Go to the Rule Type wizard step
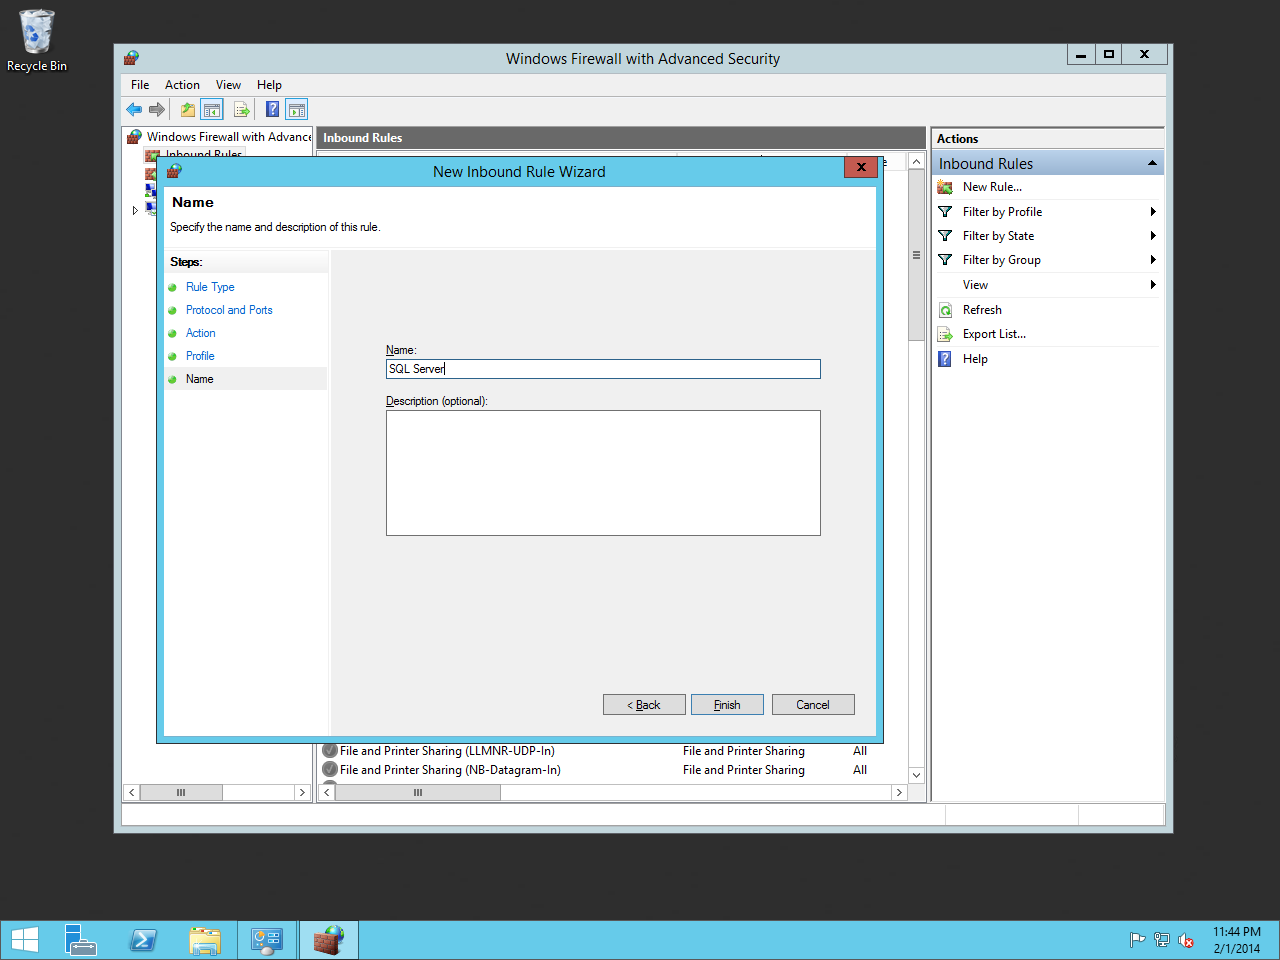 coord(210,287)
